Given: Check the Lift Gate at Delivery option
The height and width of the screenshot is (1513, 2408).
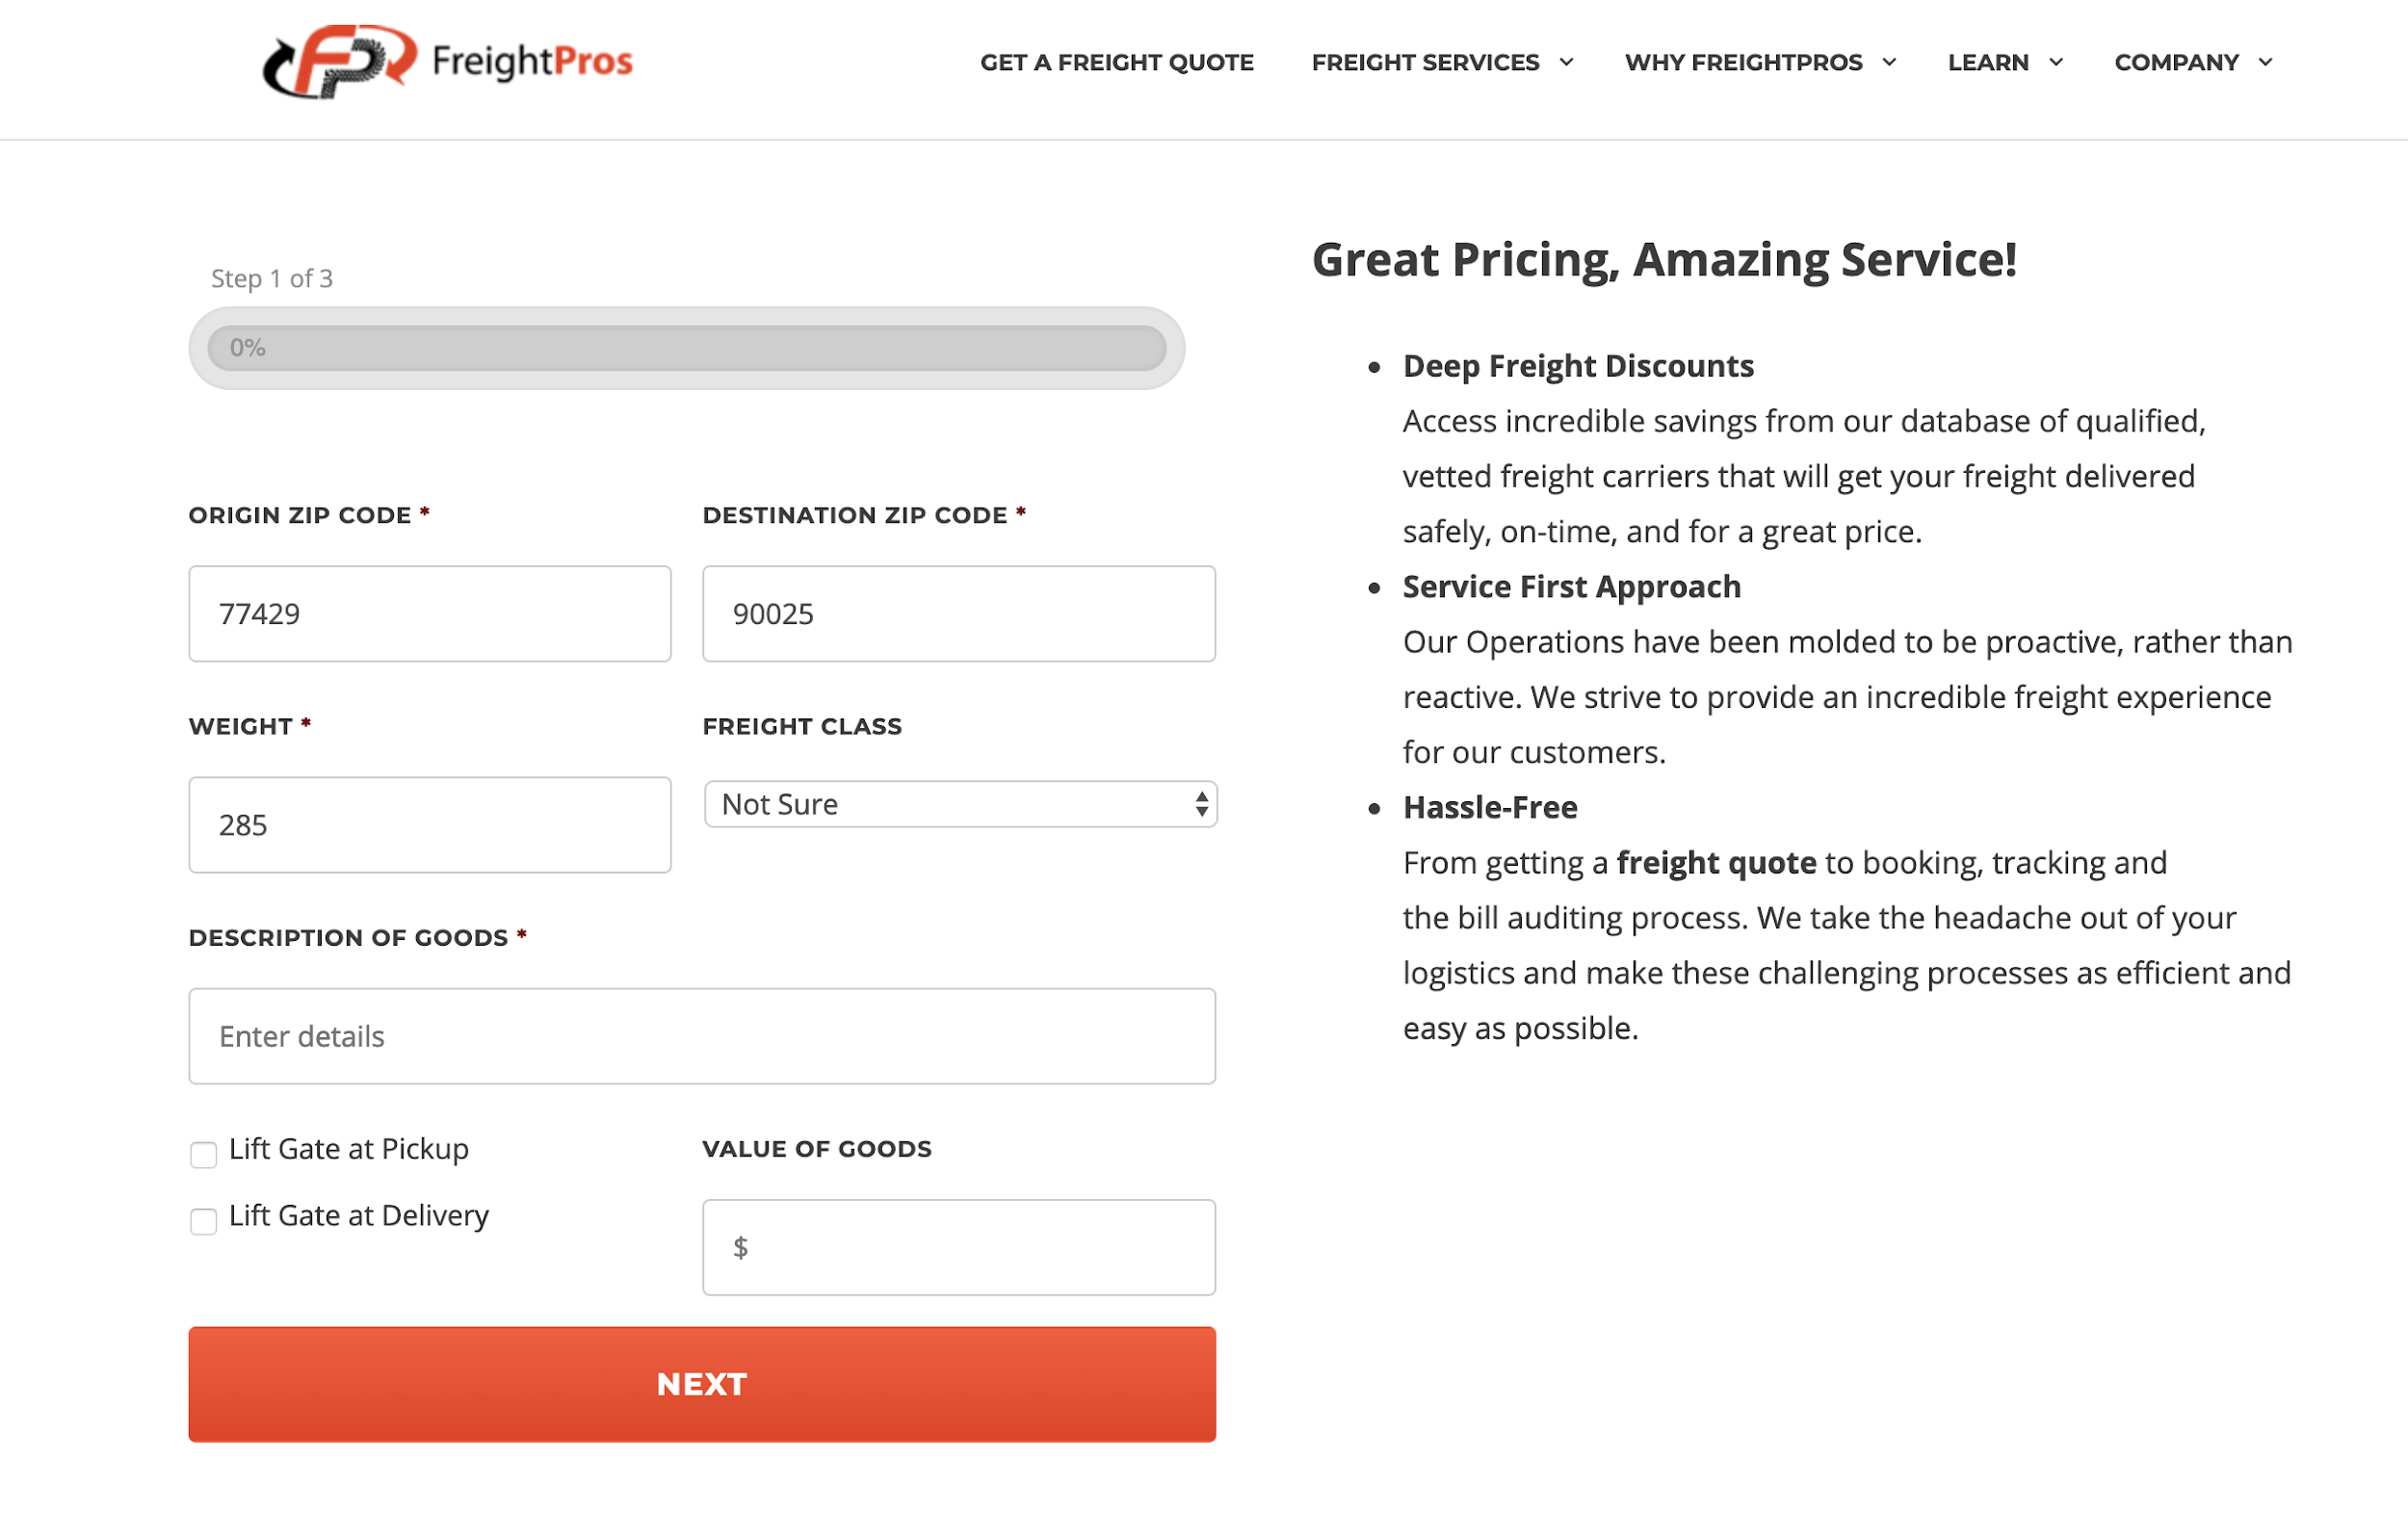Looking at the screenshot, I should coord(203,1221).
